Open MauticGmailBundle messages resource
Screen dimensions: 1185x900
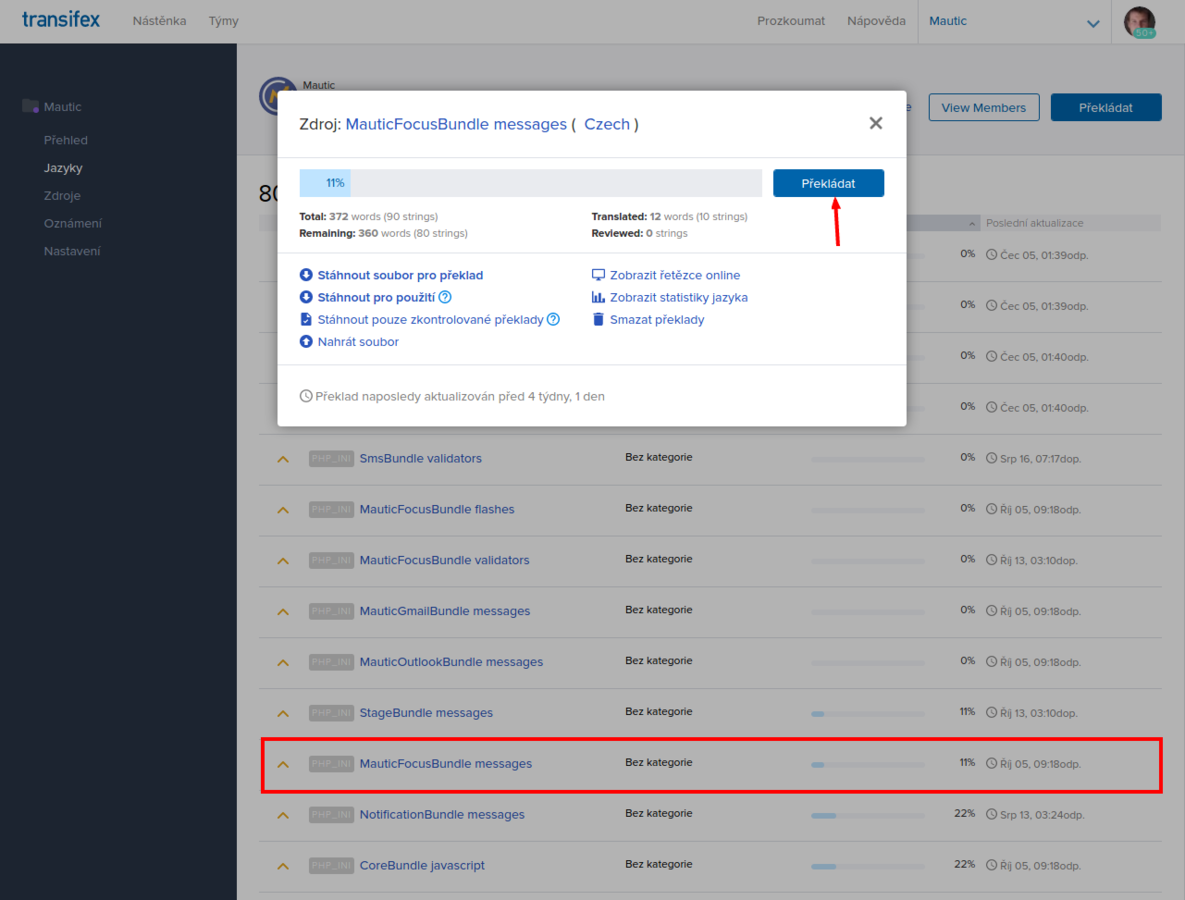click(444, 611)
